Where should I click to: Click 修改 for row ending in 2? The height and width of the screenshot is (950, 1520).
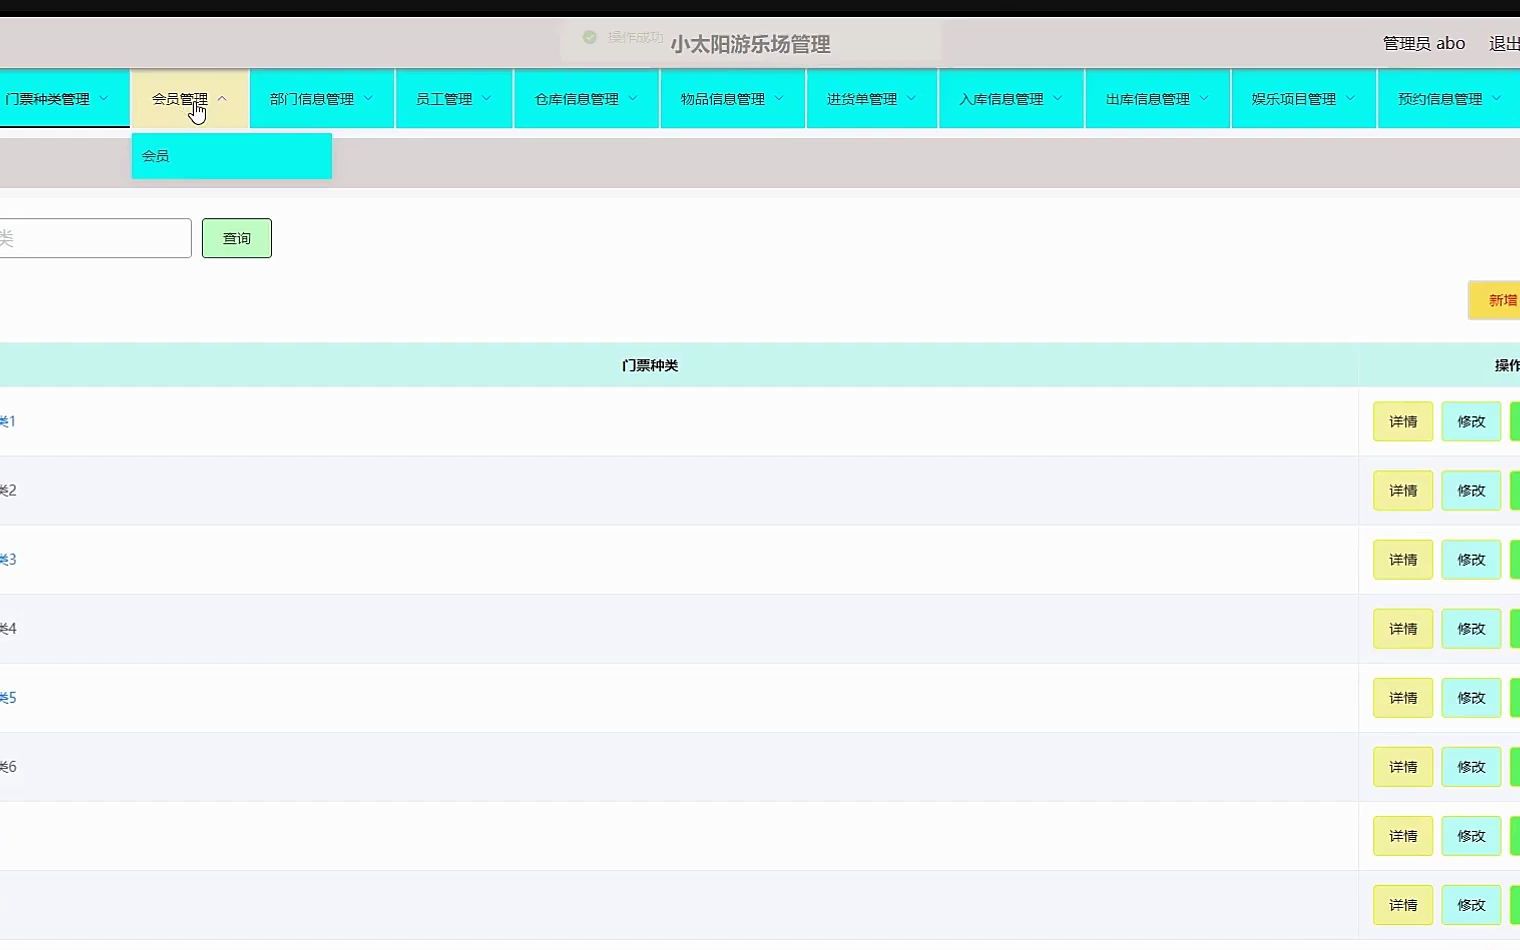point(1471,491)
